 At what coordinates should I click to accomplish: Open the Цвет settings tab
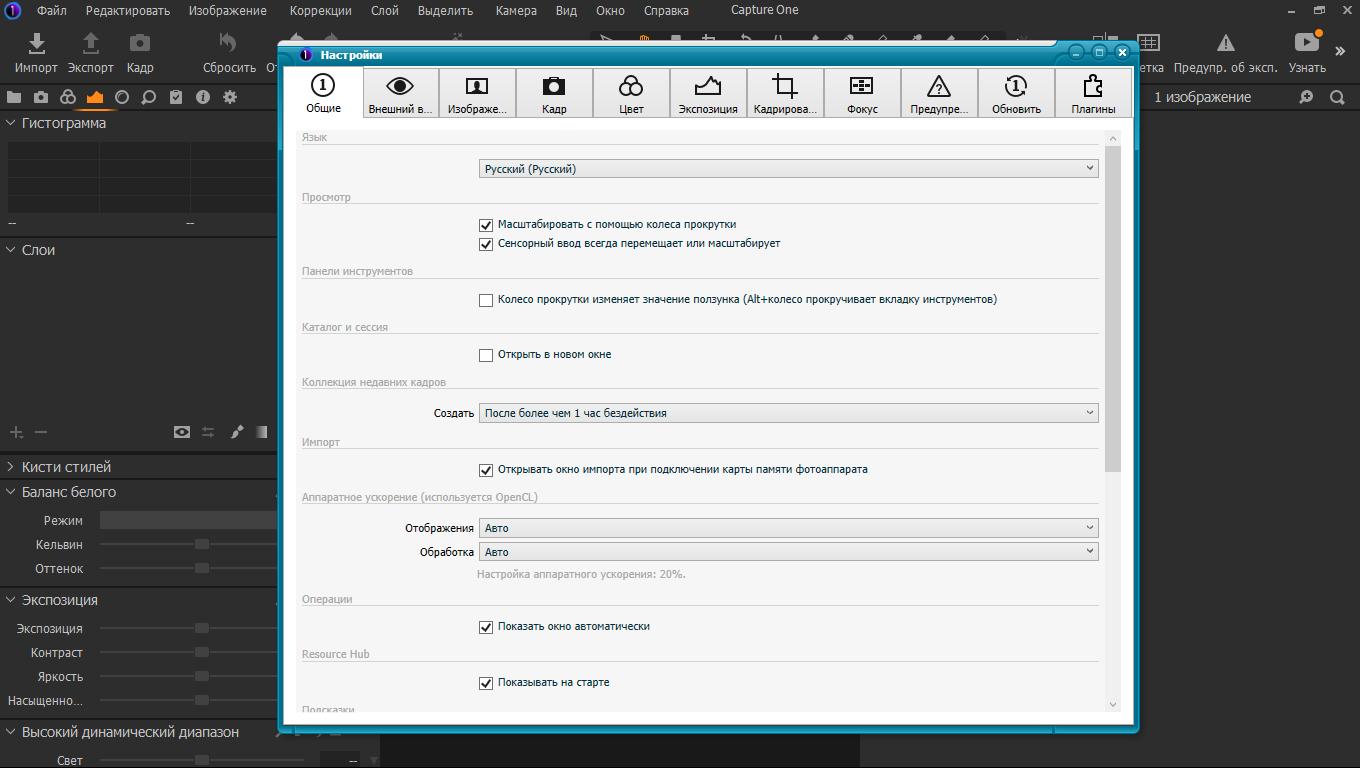click(x=631, y=93)
